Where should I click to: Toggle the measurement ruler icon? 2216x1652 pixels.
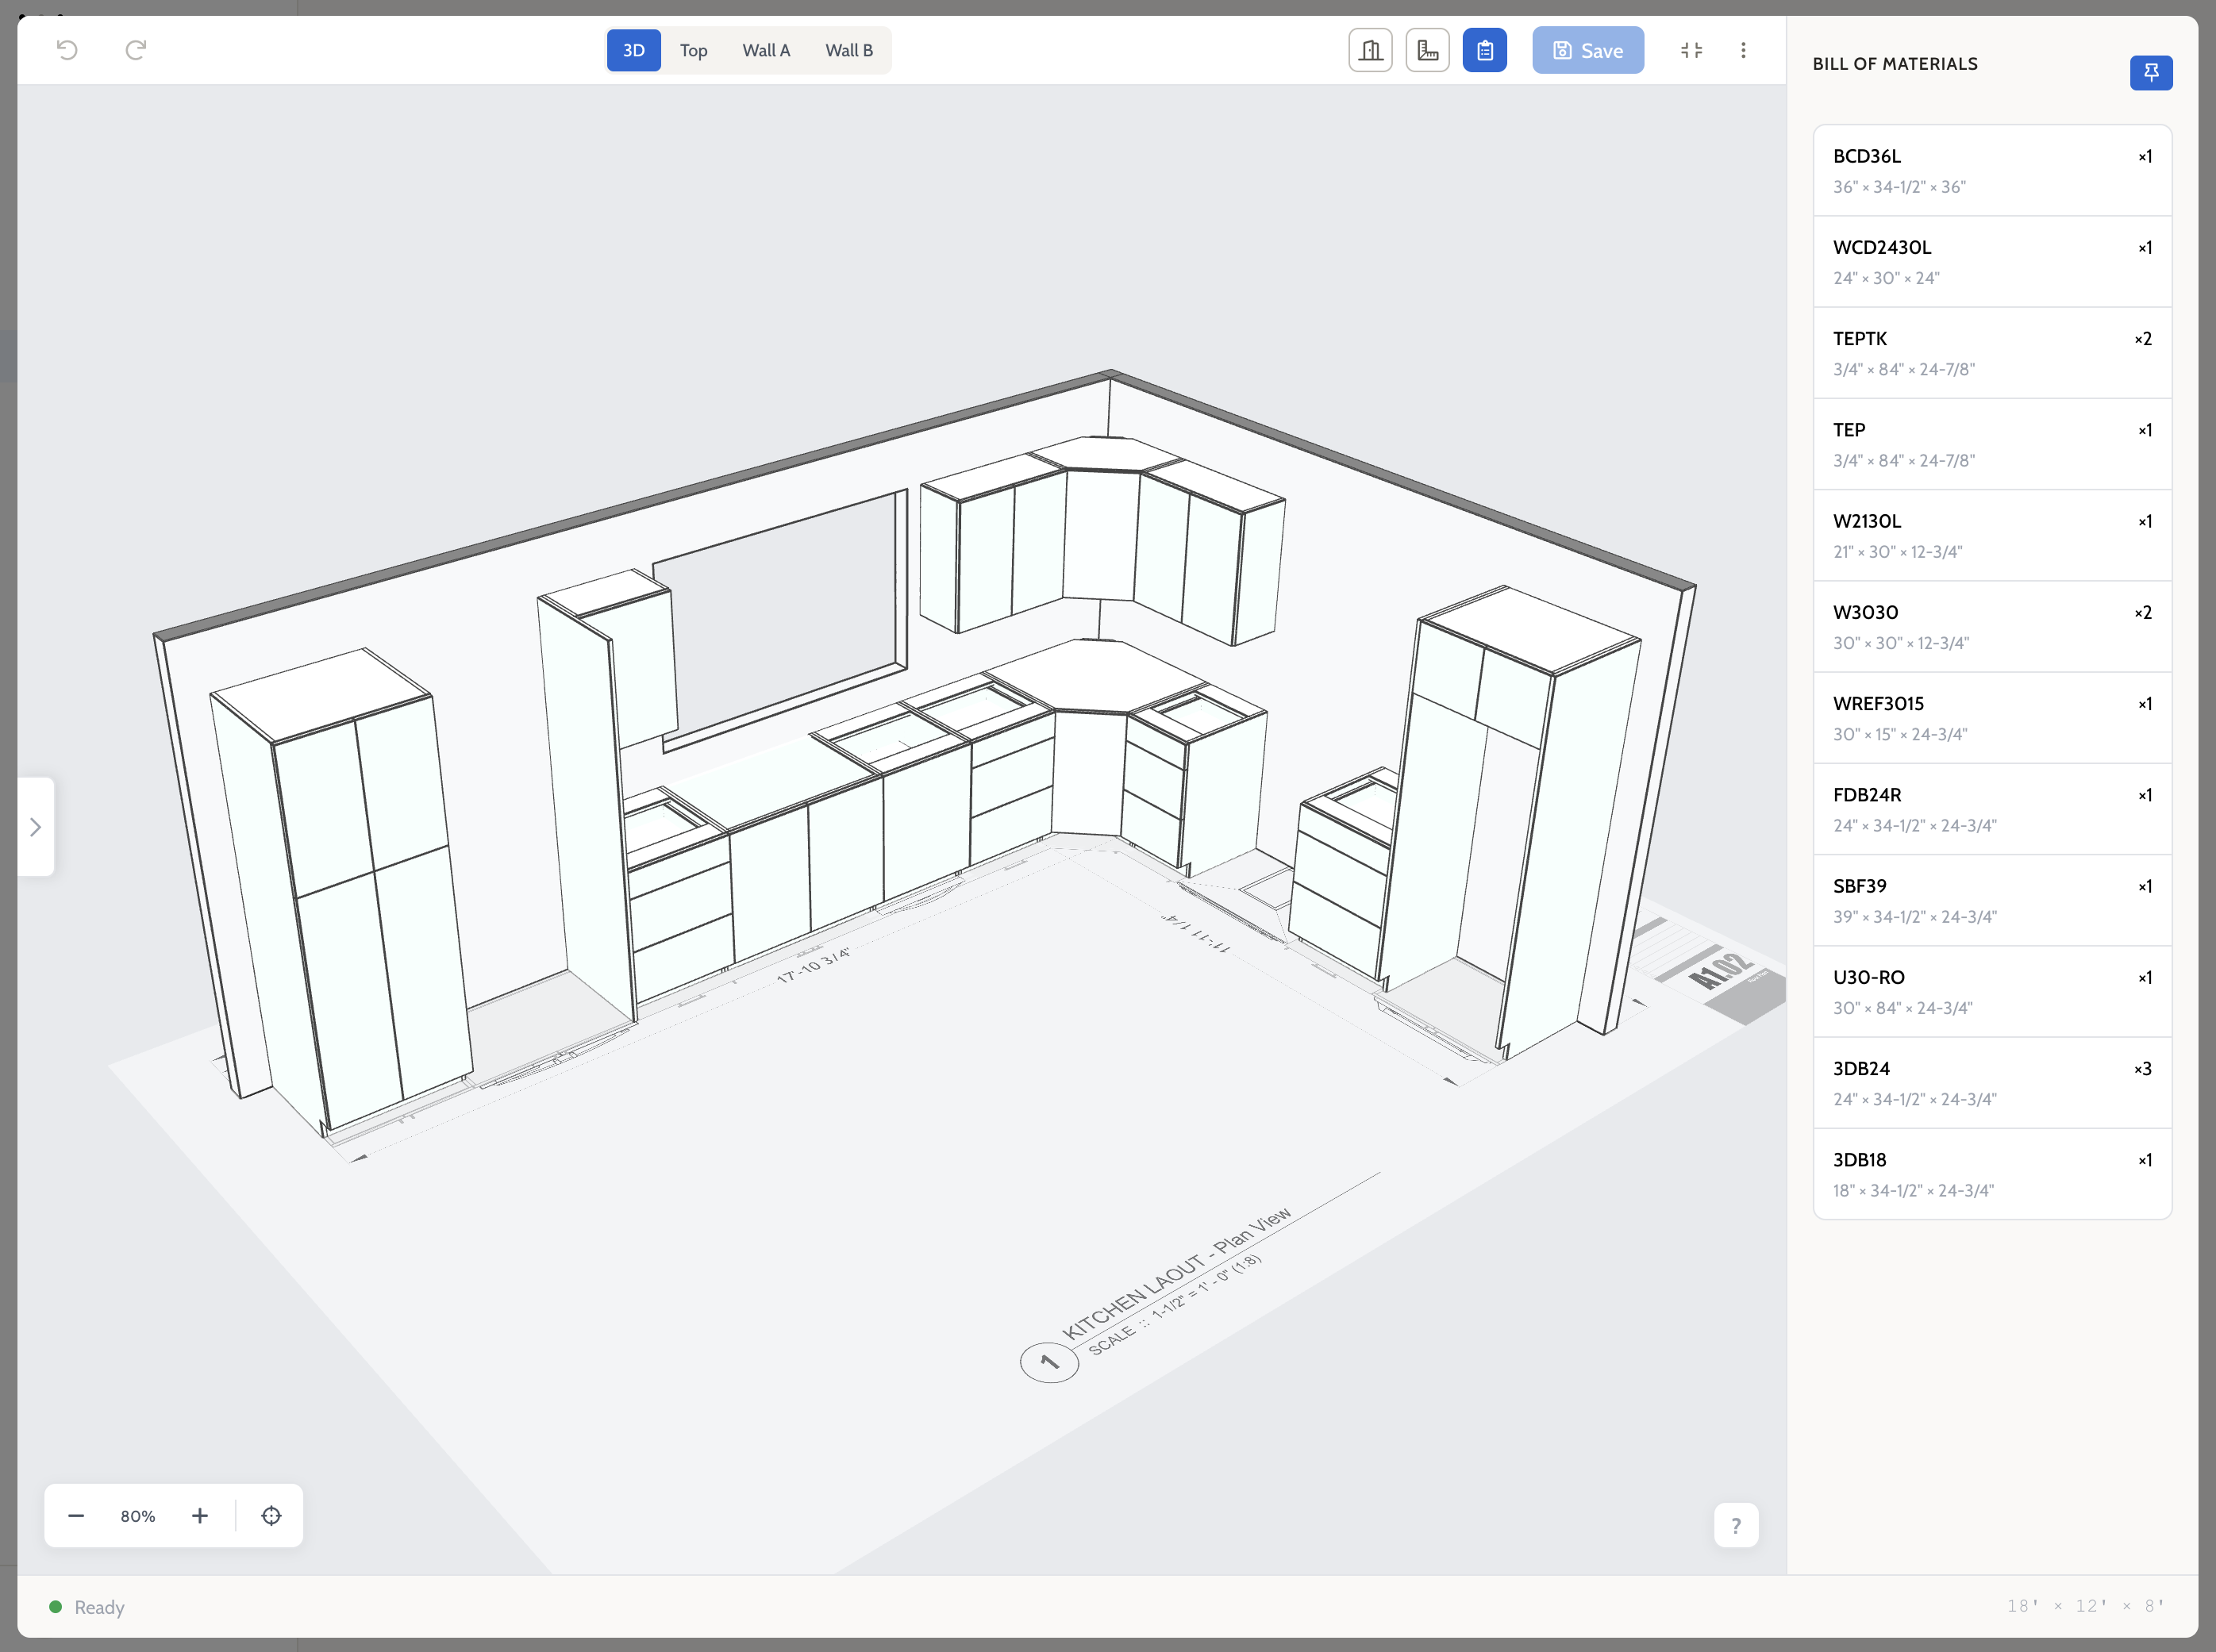click(x=1427, y=50)
